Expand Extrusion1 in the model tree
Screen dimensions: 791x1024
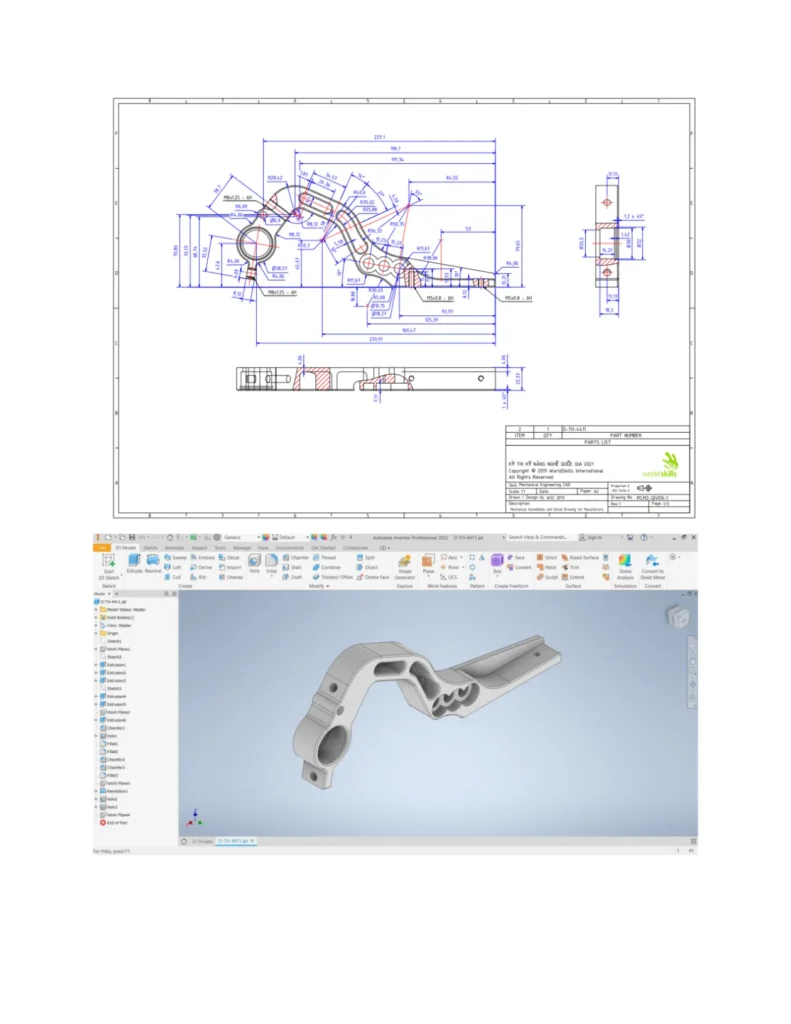click(97, 665)
